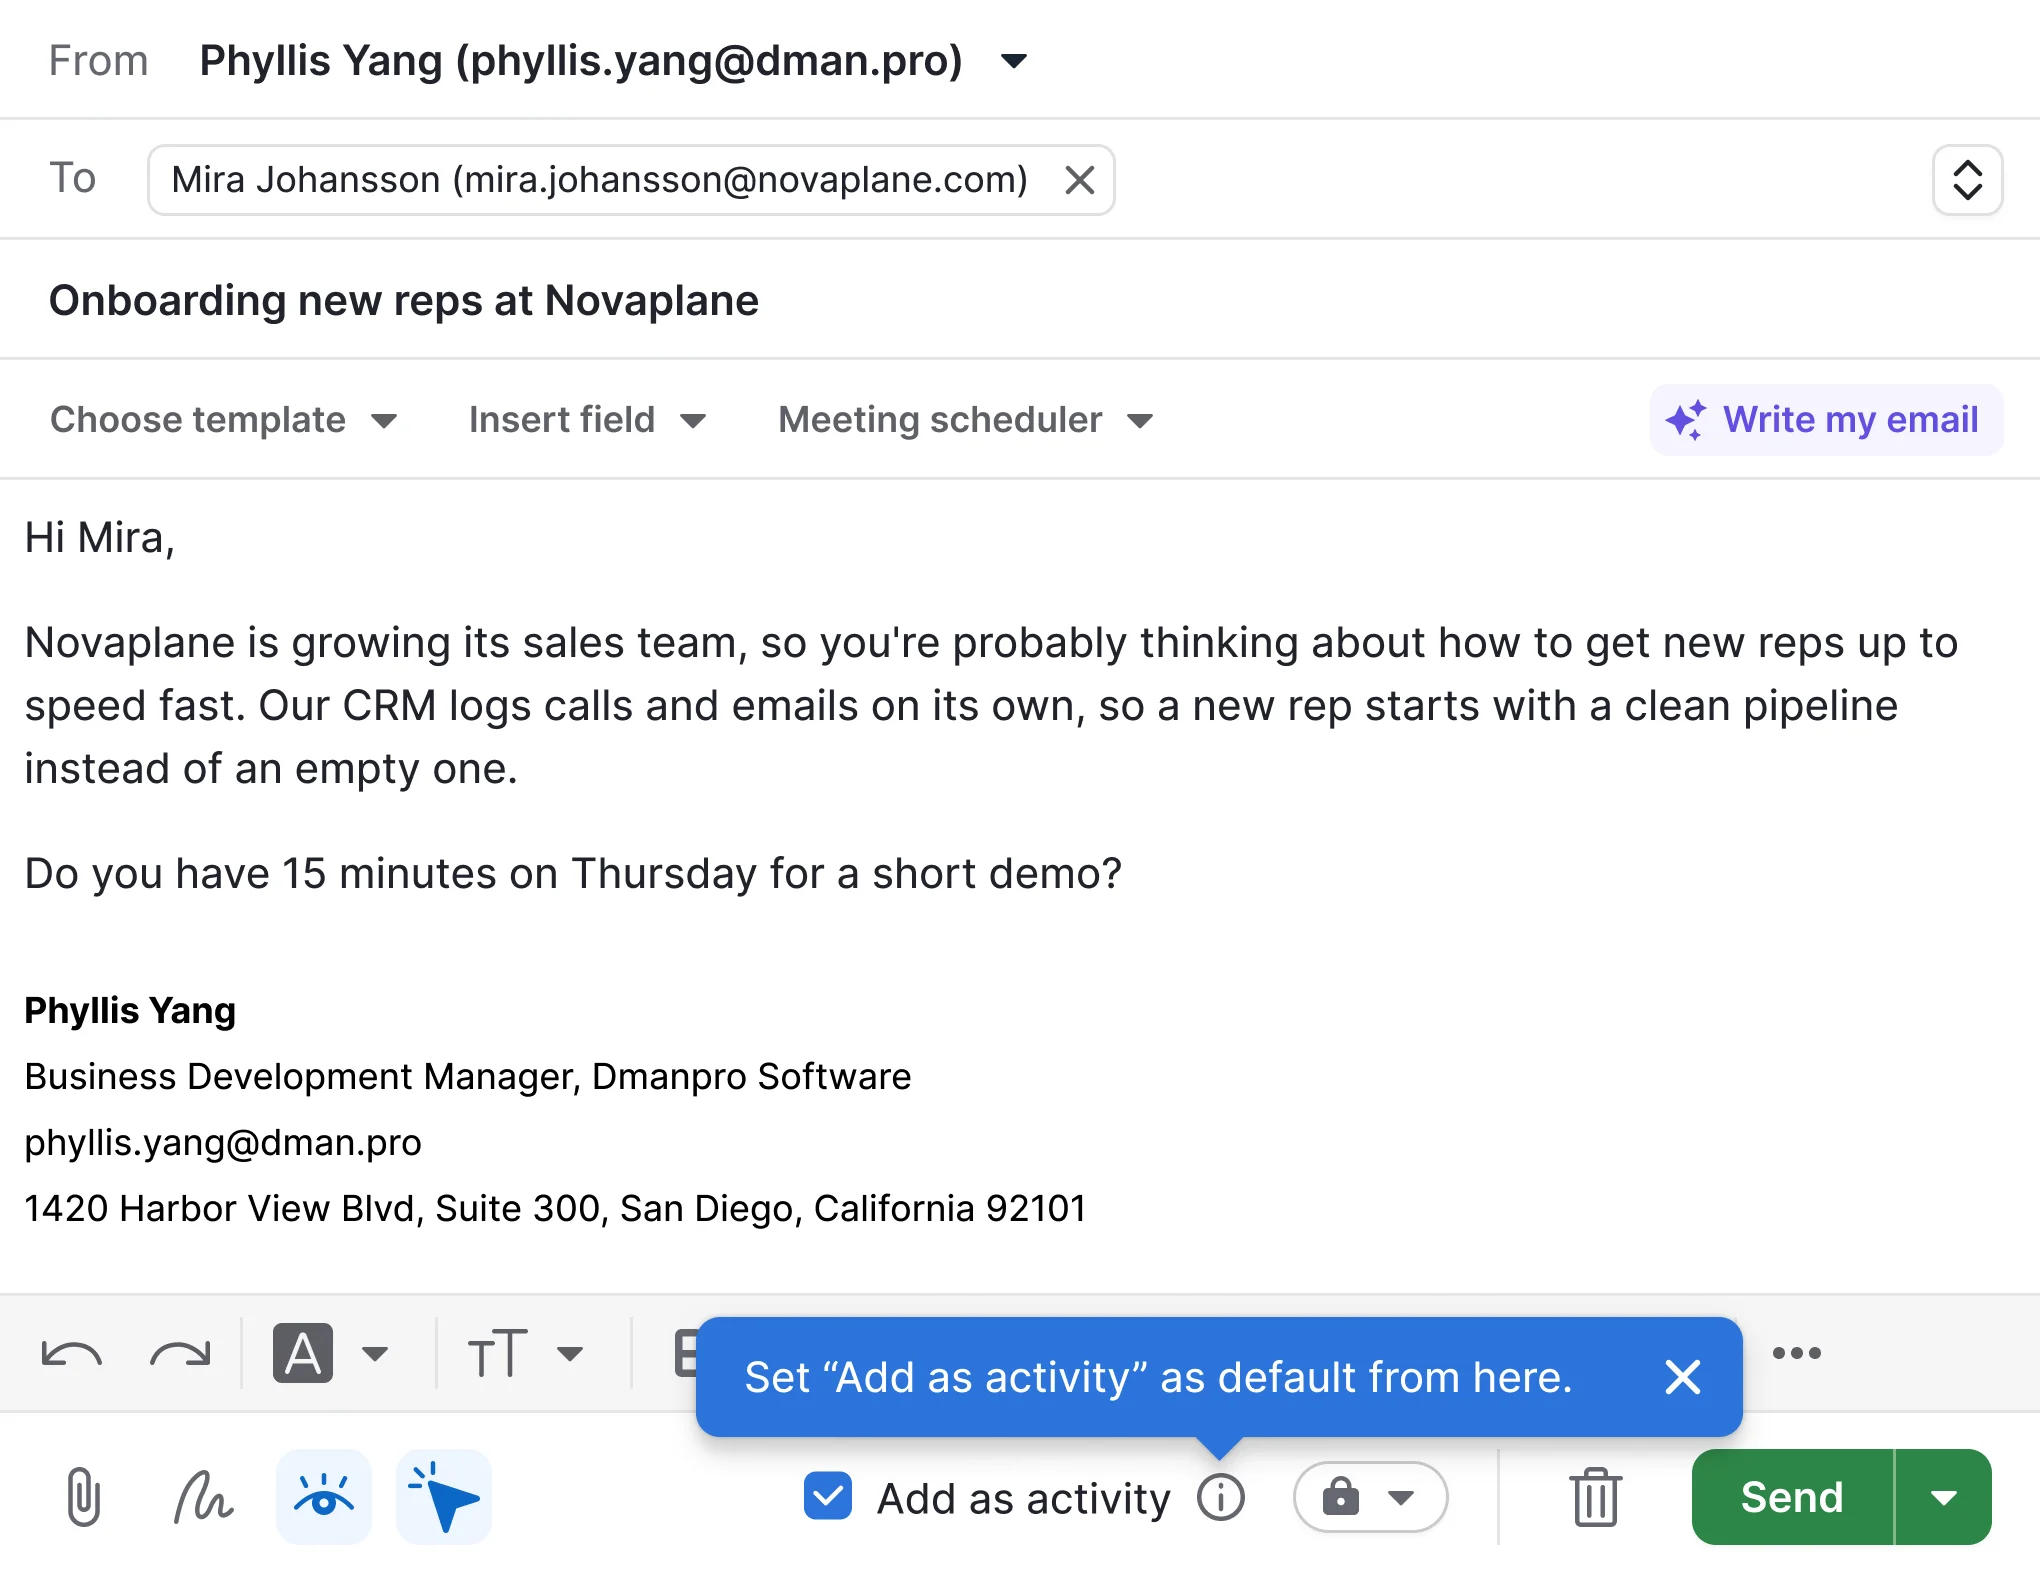Click the Hi Mira greeting line
The image size is (2040, 1581).
[x=100, y=538]
